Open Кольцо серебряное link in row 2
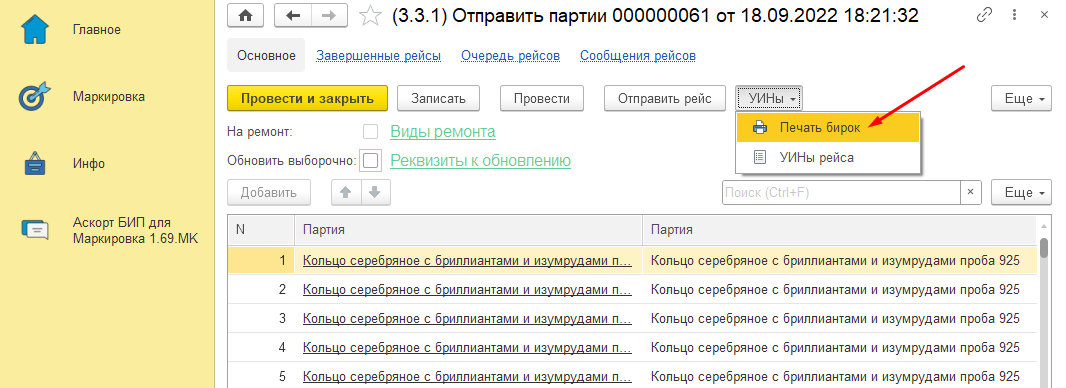This screenshot has height=388, width=1066. (468, 289)
